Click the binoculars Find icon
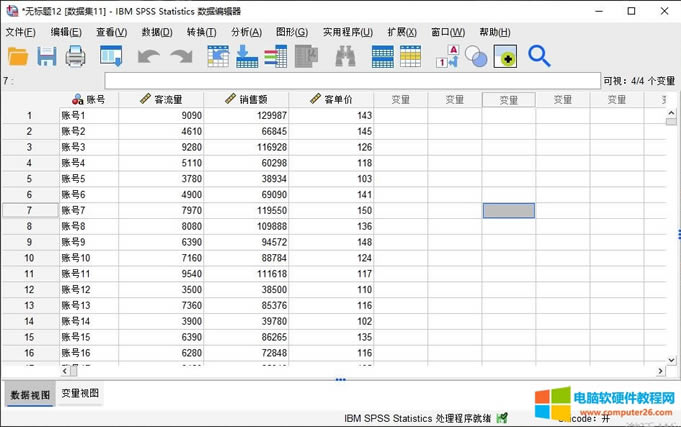Viewport: 681px width, 427px height. pos(345,57)
